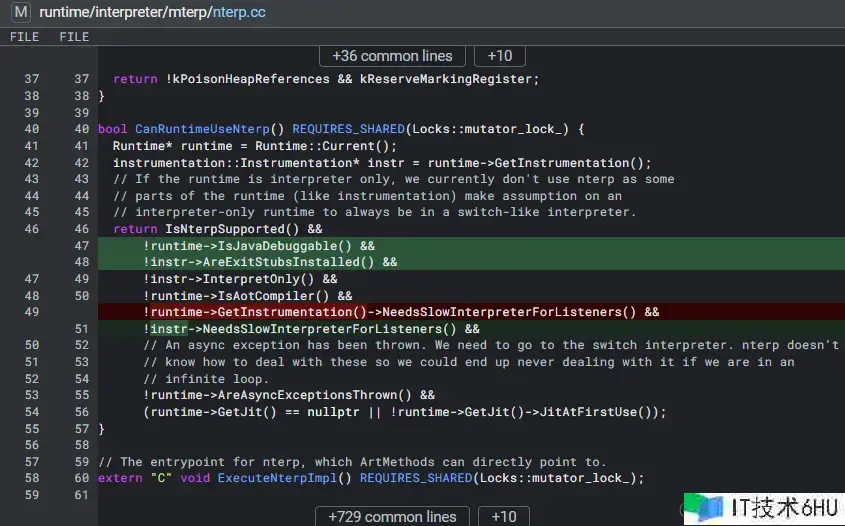Click the added line starting with !instr->NeedsSlowInterpreterForListeners
845x526 pixels.
(x=472, y=329)
